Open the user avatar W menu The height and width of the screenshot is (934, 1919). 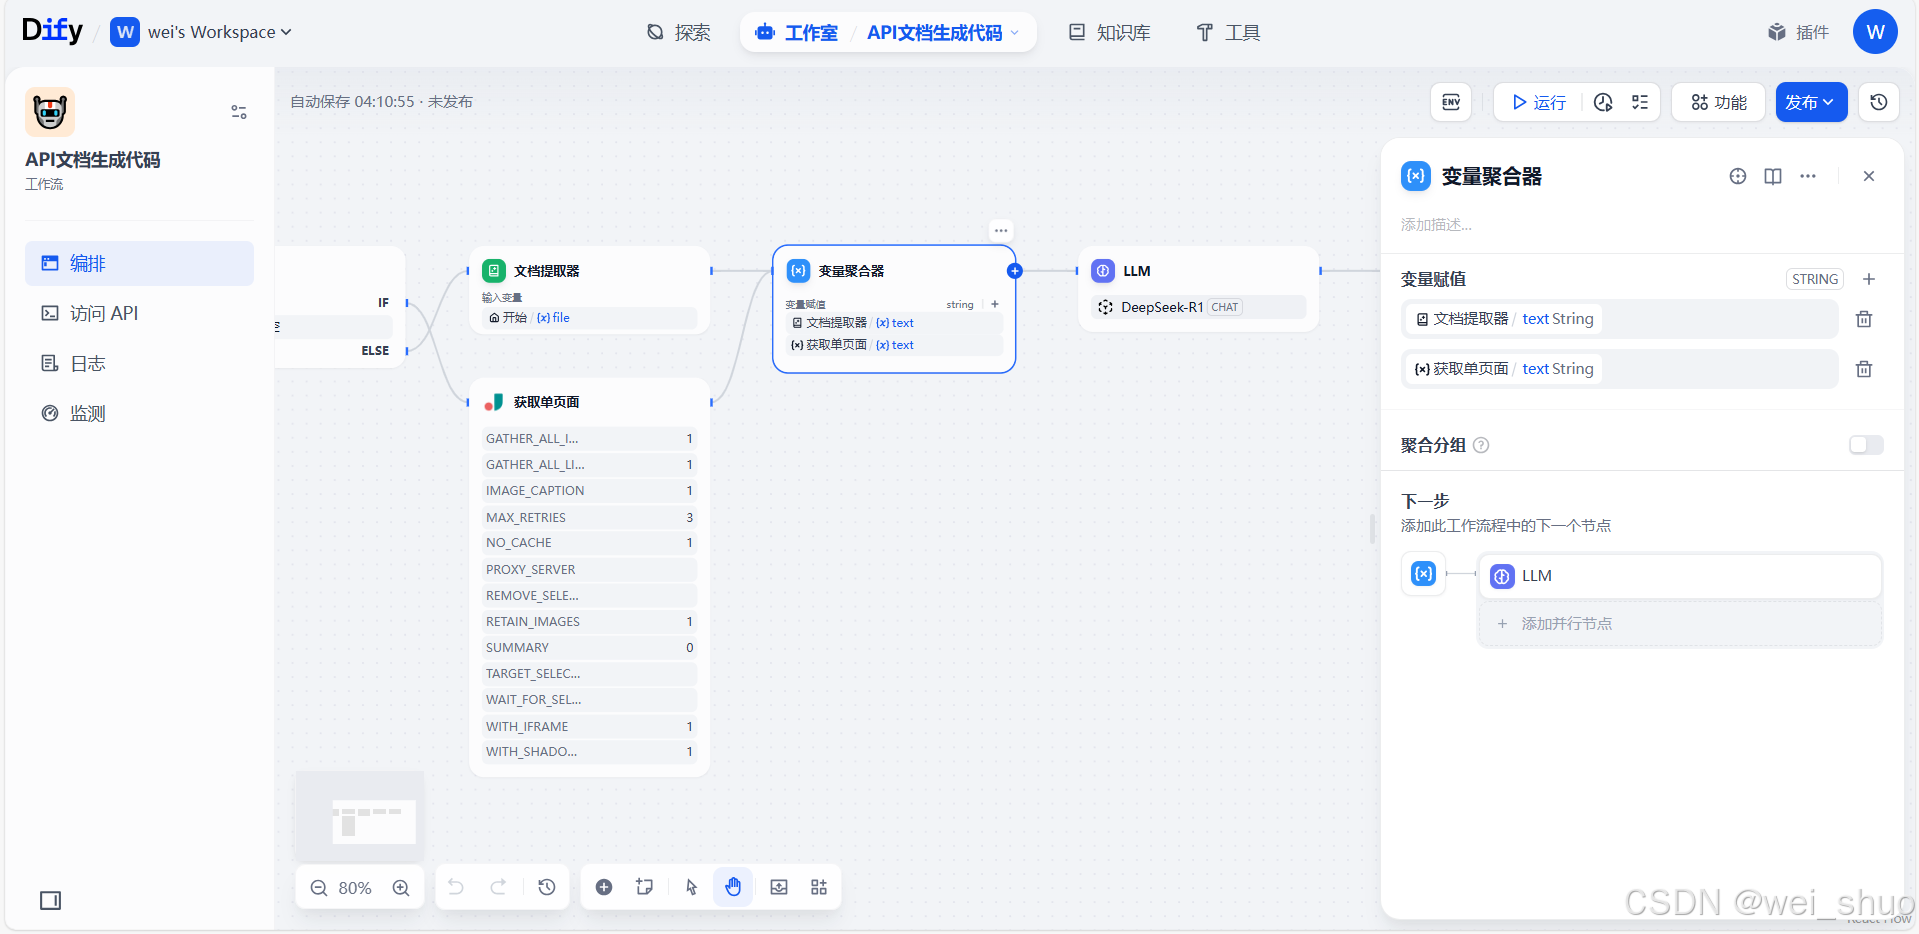click(x=1875, y=32)
